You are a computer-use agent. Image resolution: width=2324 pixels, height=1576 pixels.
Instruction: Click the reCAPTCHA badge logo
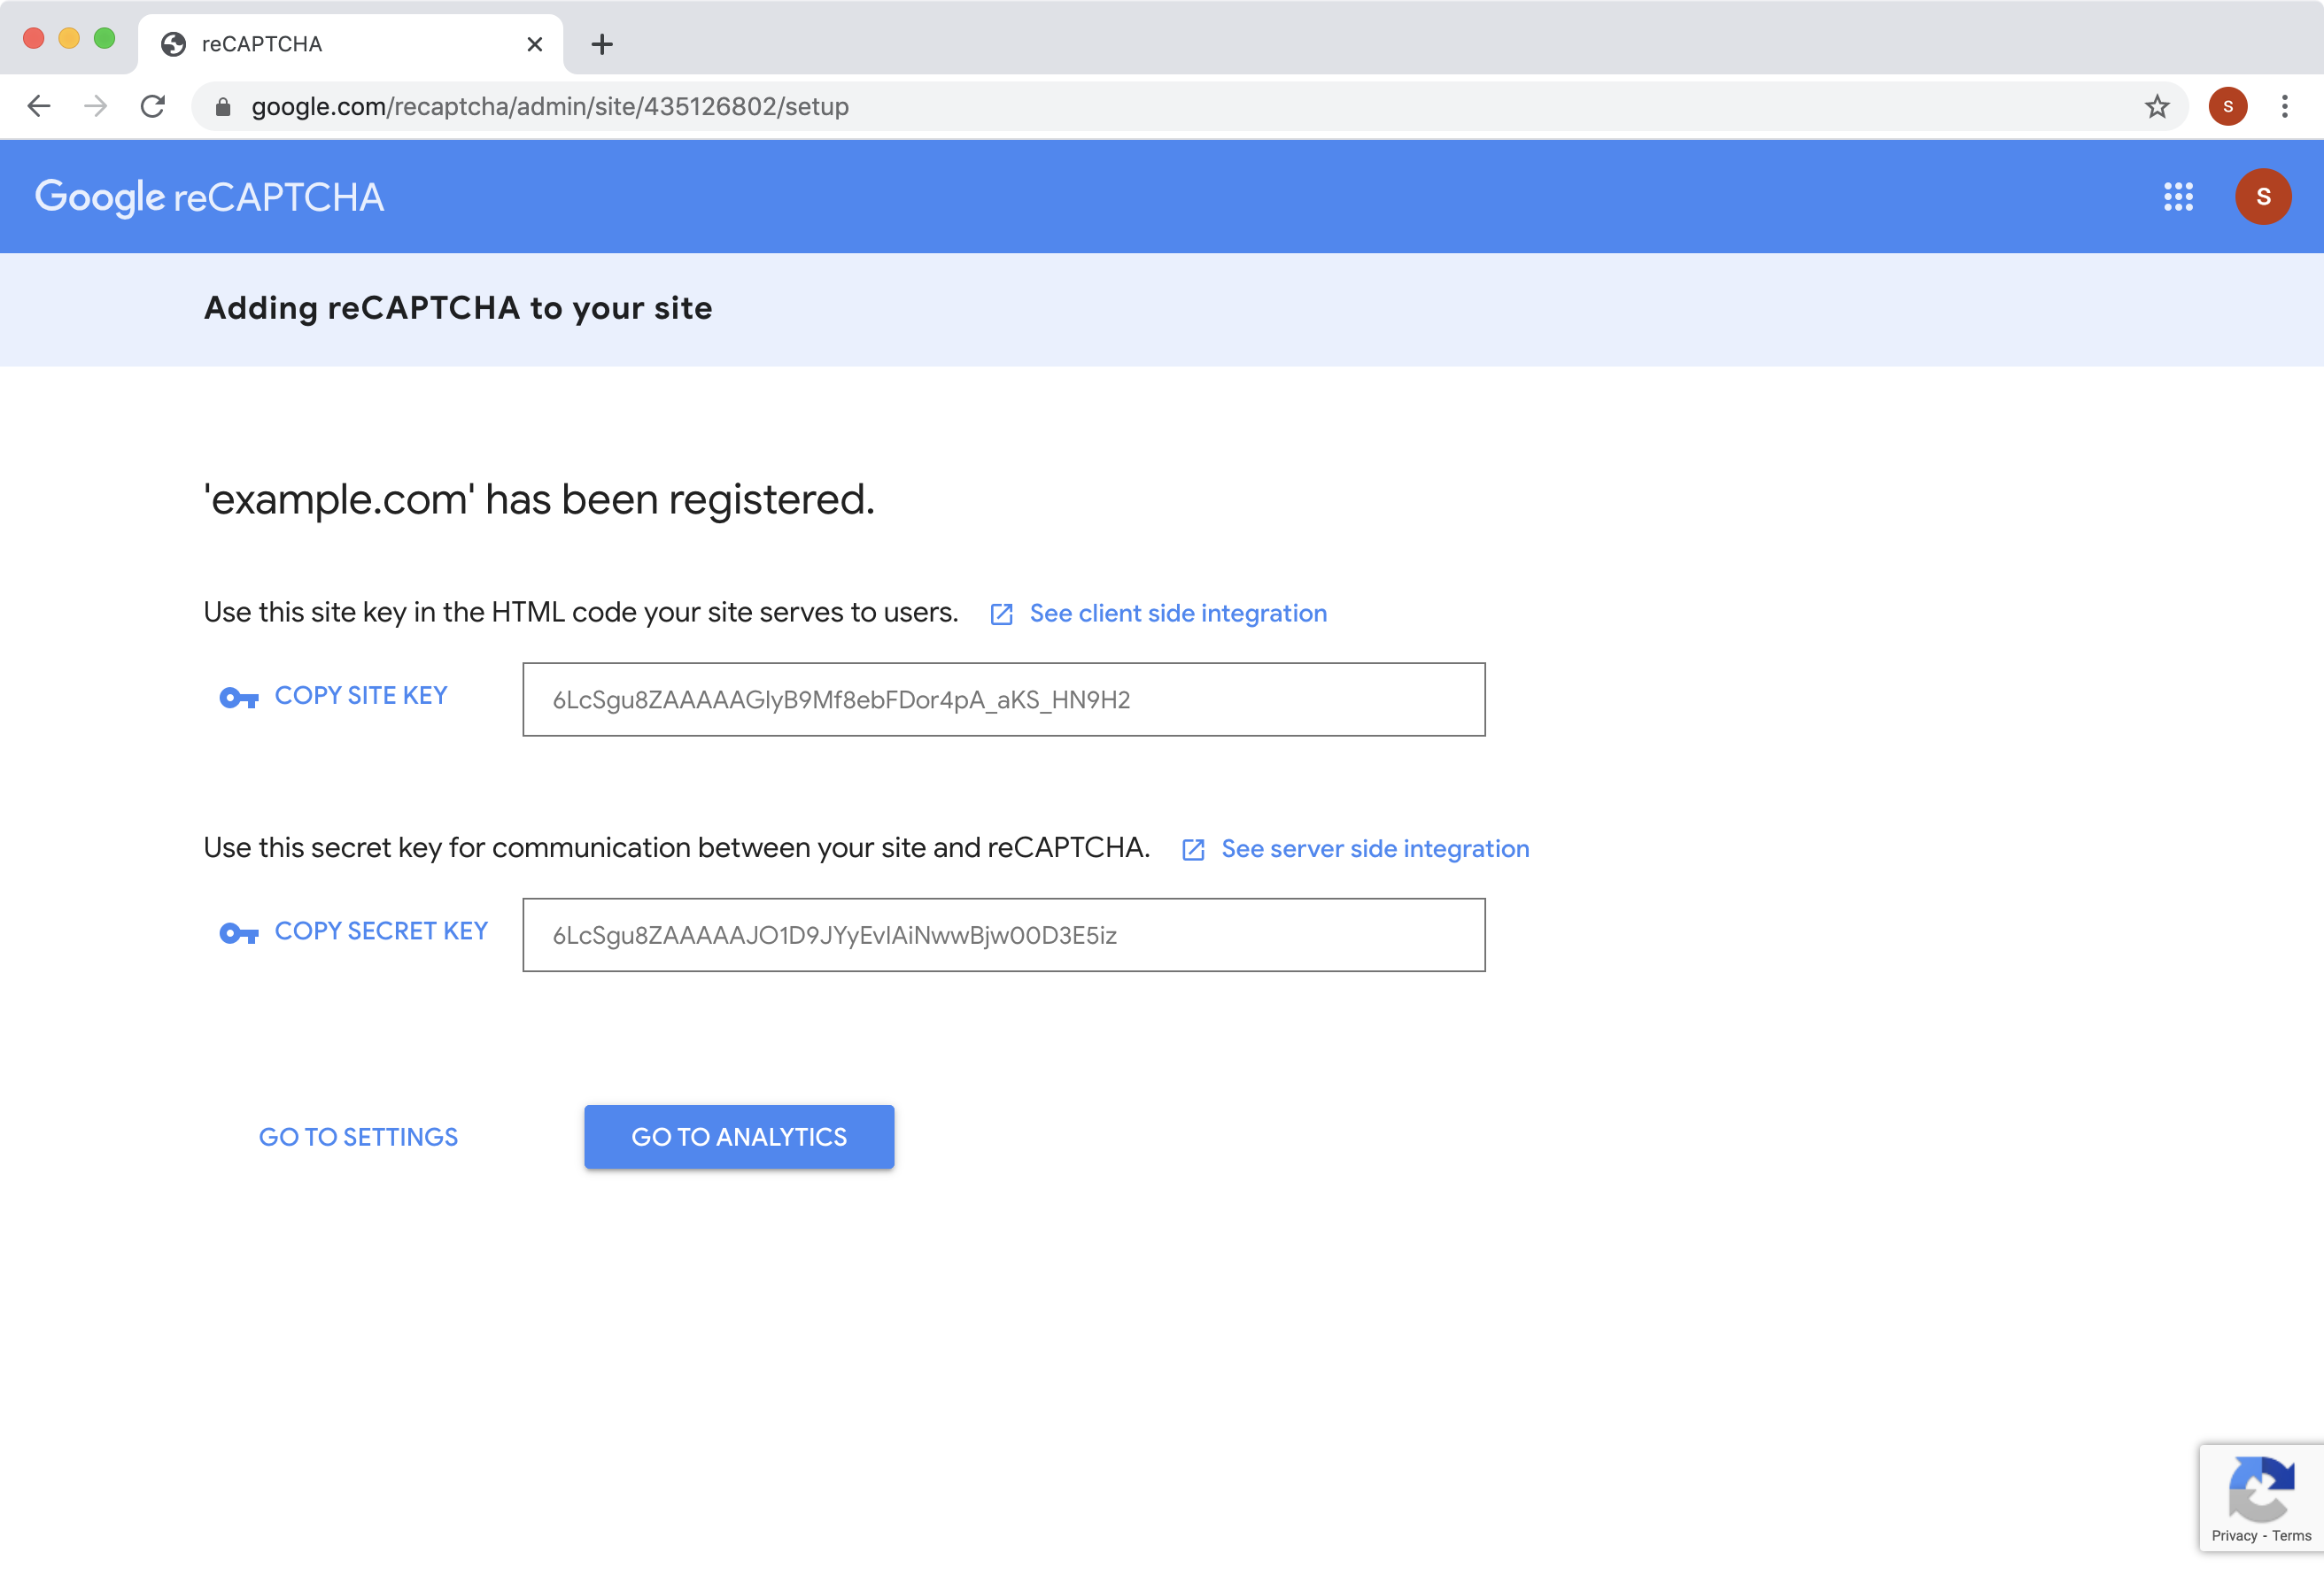click(x=2261, y=1488)
